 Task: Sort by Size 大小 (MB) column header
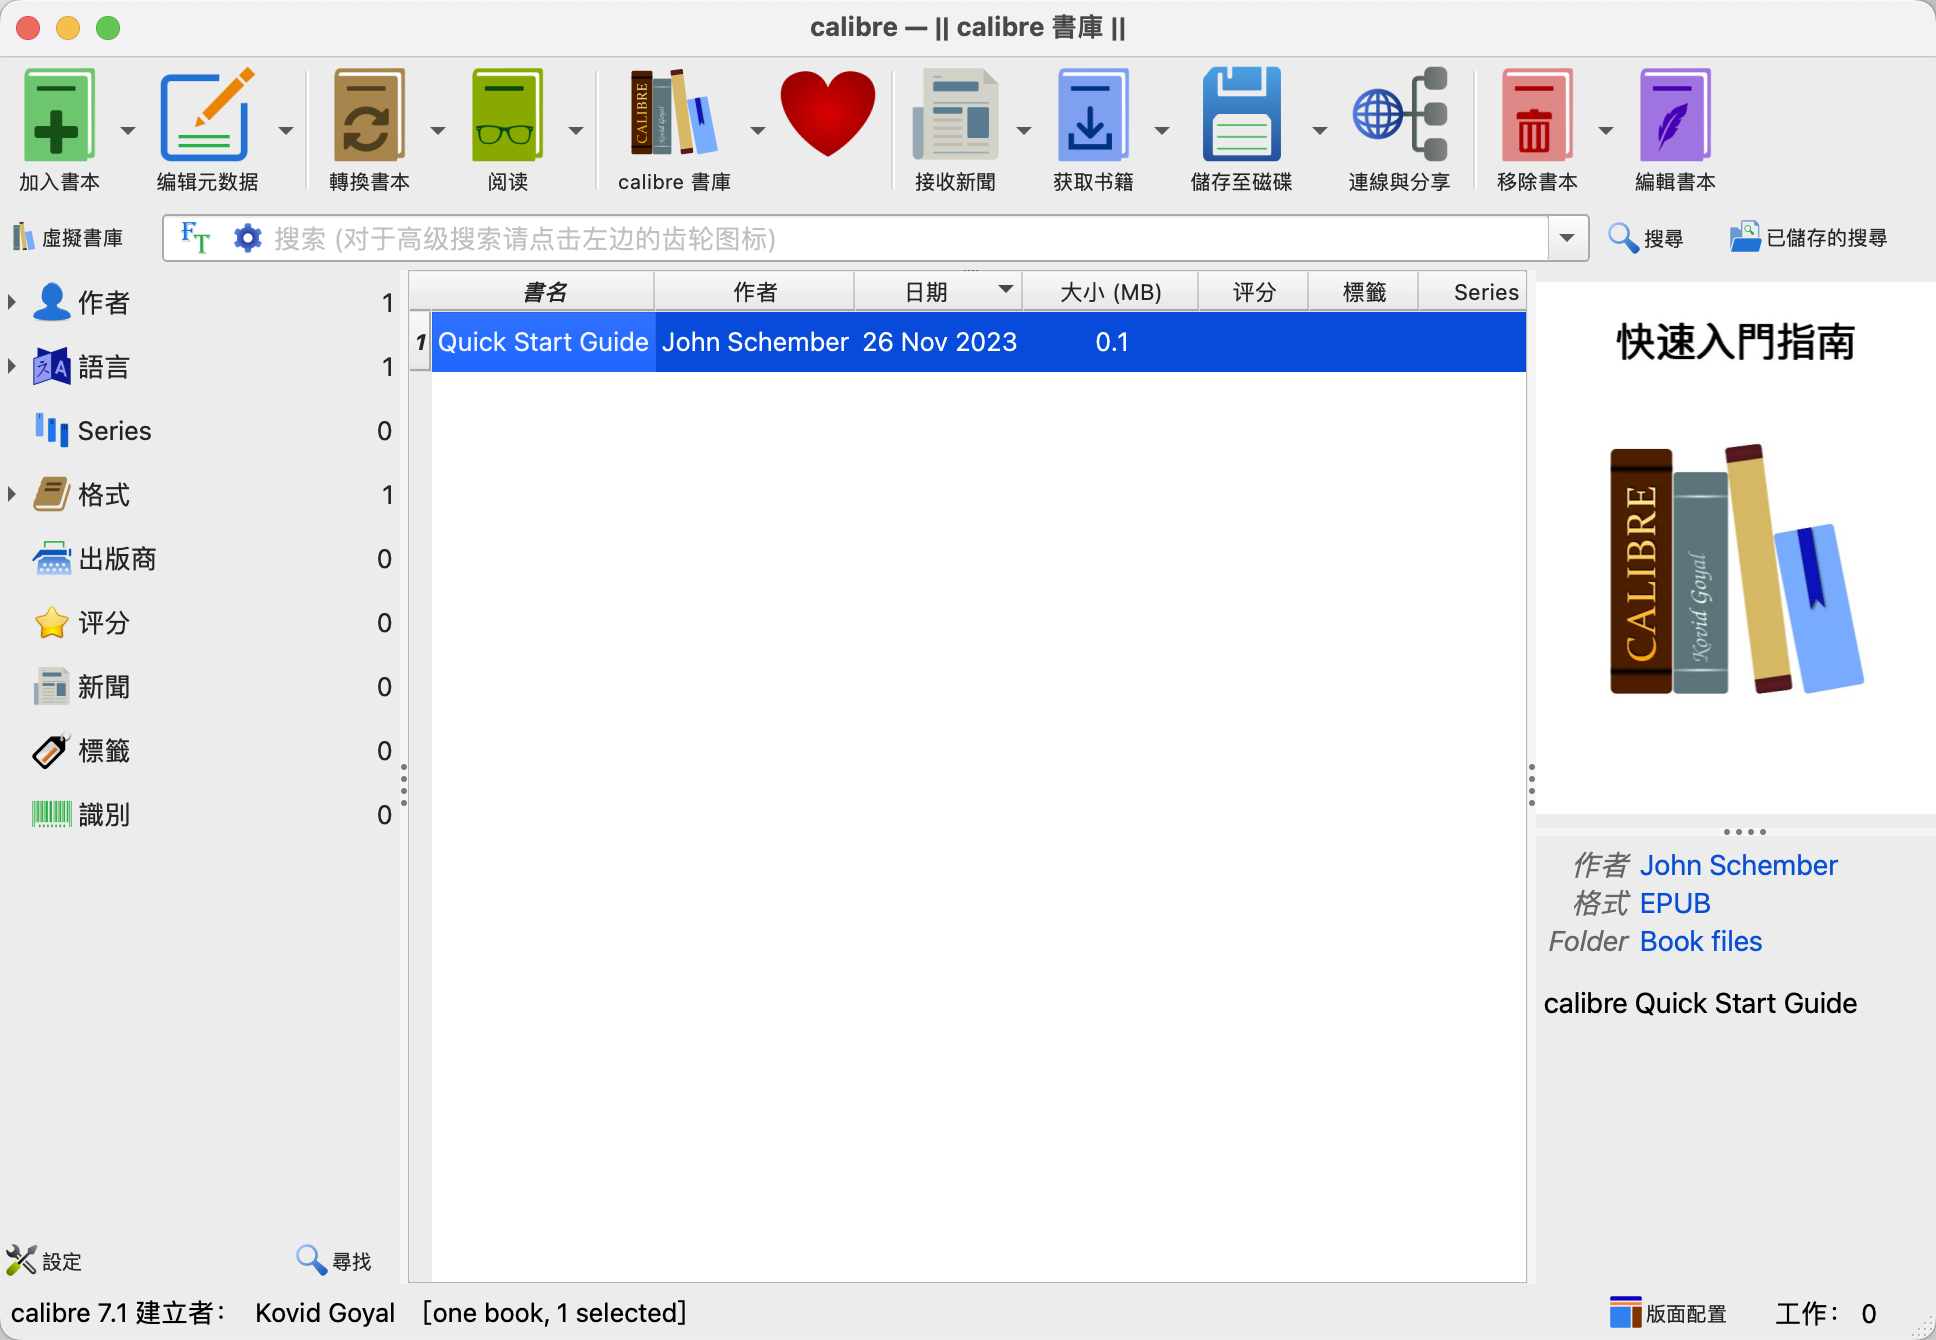1110,292
